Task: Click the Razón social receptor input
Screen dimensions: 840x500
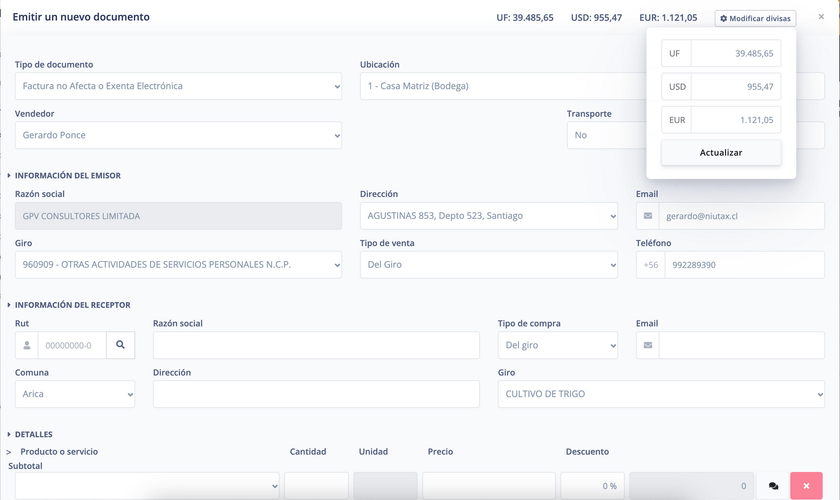Action: [316, 345]
